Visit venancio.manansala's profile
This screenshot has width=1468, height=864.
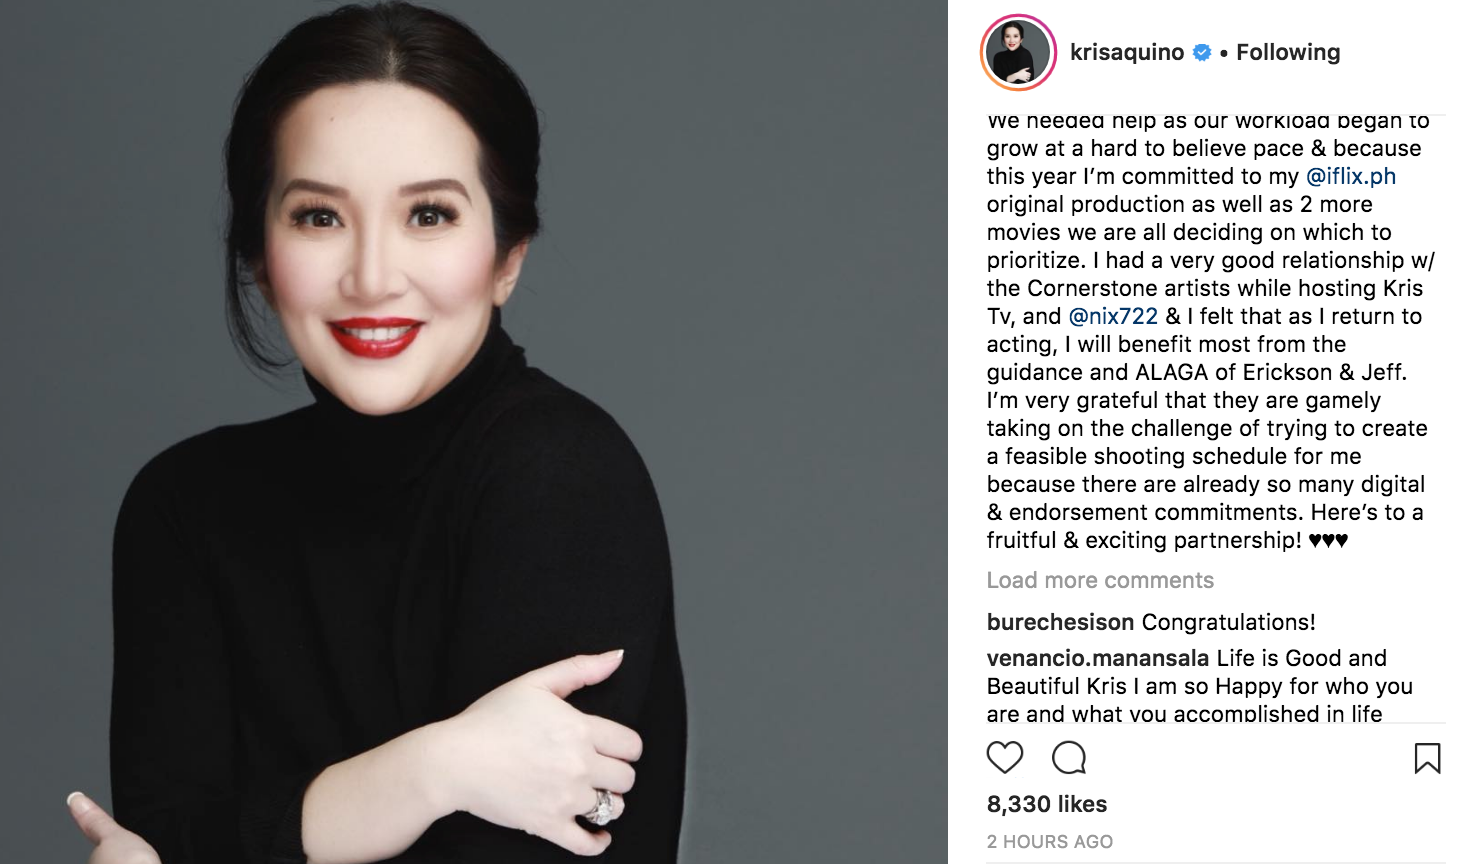(x=1098, y=658)
